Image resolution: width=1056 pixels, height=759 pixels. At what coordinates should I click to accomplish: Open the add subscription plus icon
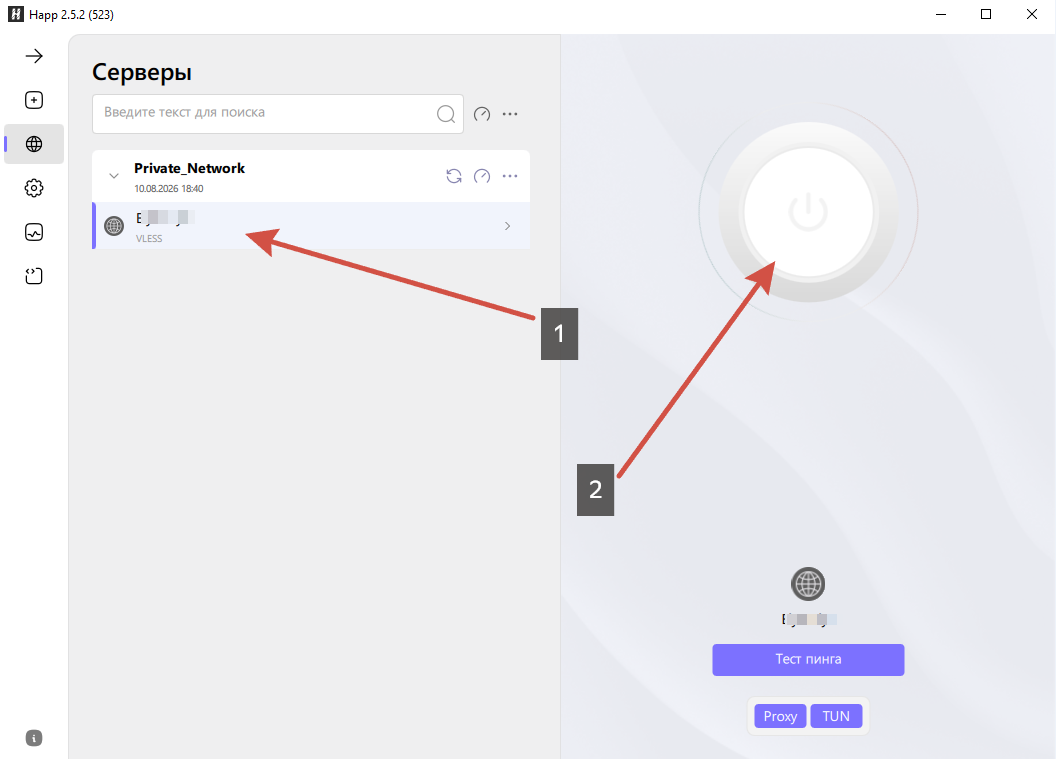click(34, 100)
